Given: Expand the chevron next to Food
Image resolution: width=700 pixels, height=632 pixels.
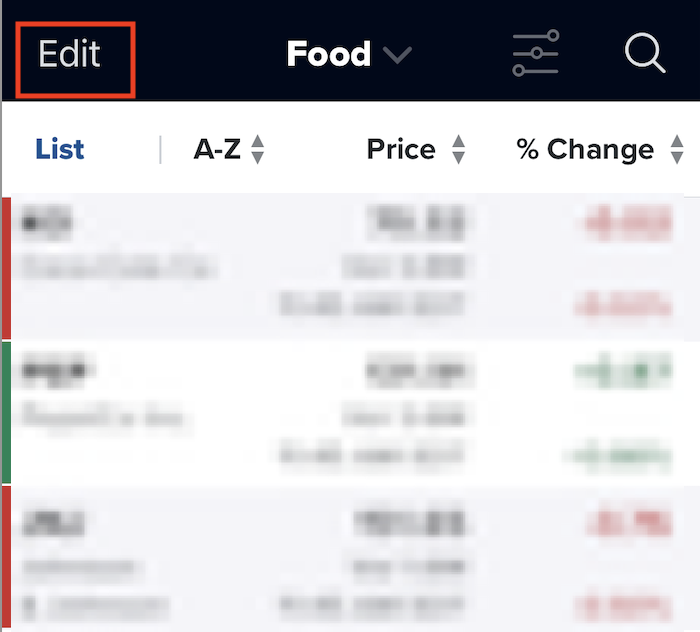Looking at the screenshot, I should 397,55.
